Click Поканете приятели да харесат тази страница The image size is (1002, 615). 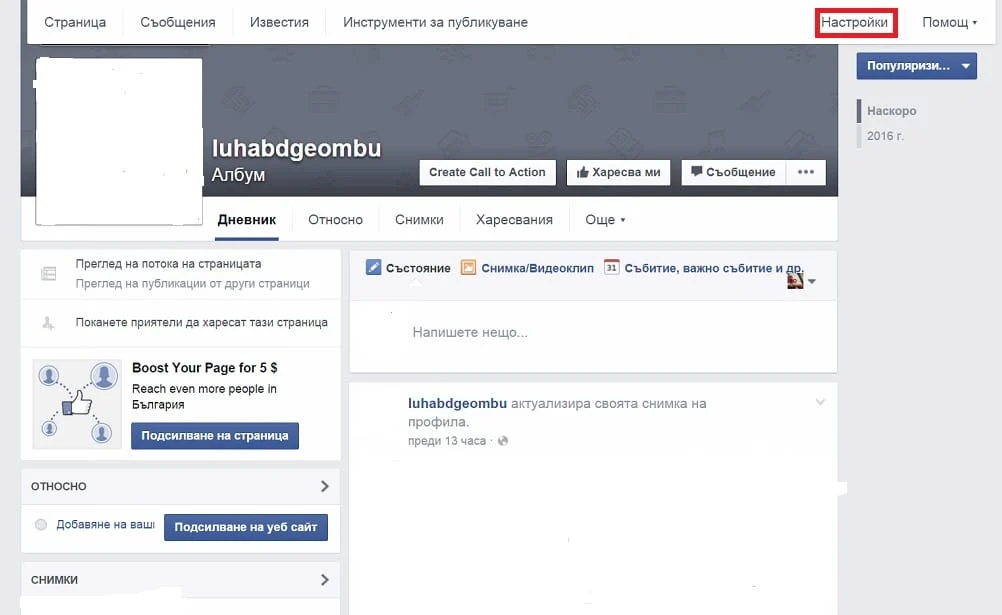coord(201,323)
